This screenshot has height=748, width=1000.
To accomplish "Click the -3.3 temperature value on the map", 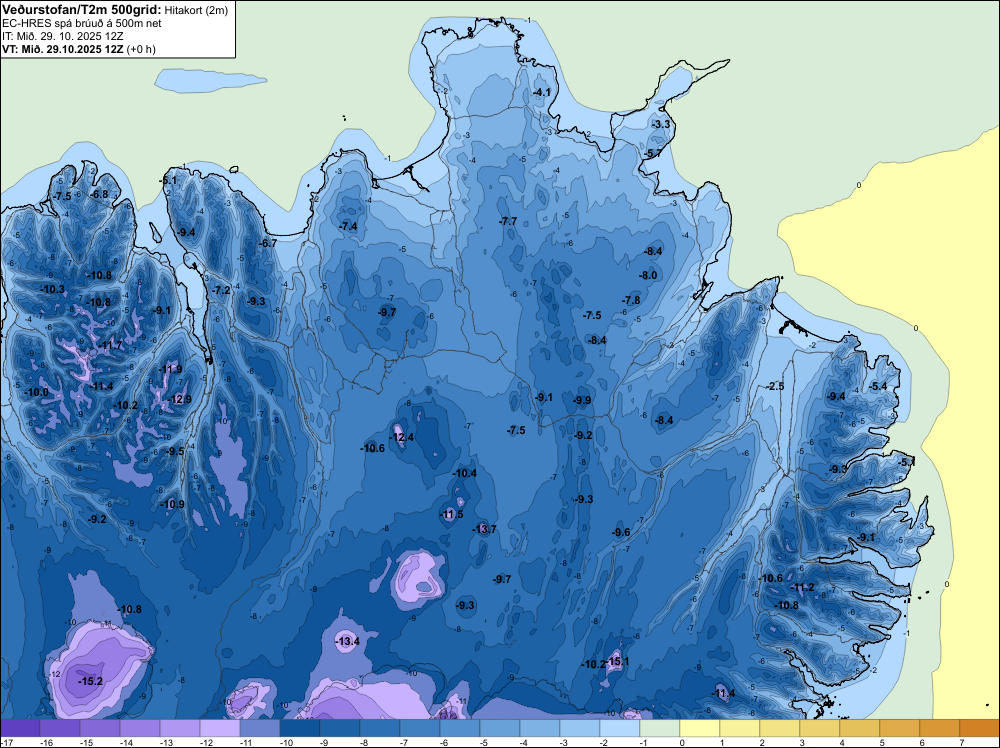I will [x=661, y=124].
